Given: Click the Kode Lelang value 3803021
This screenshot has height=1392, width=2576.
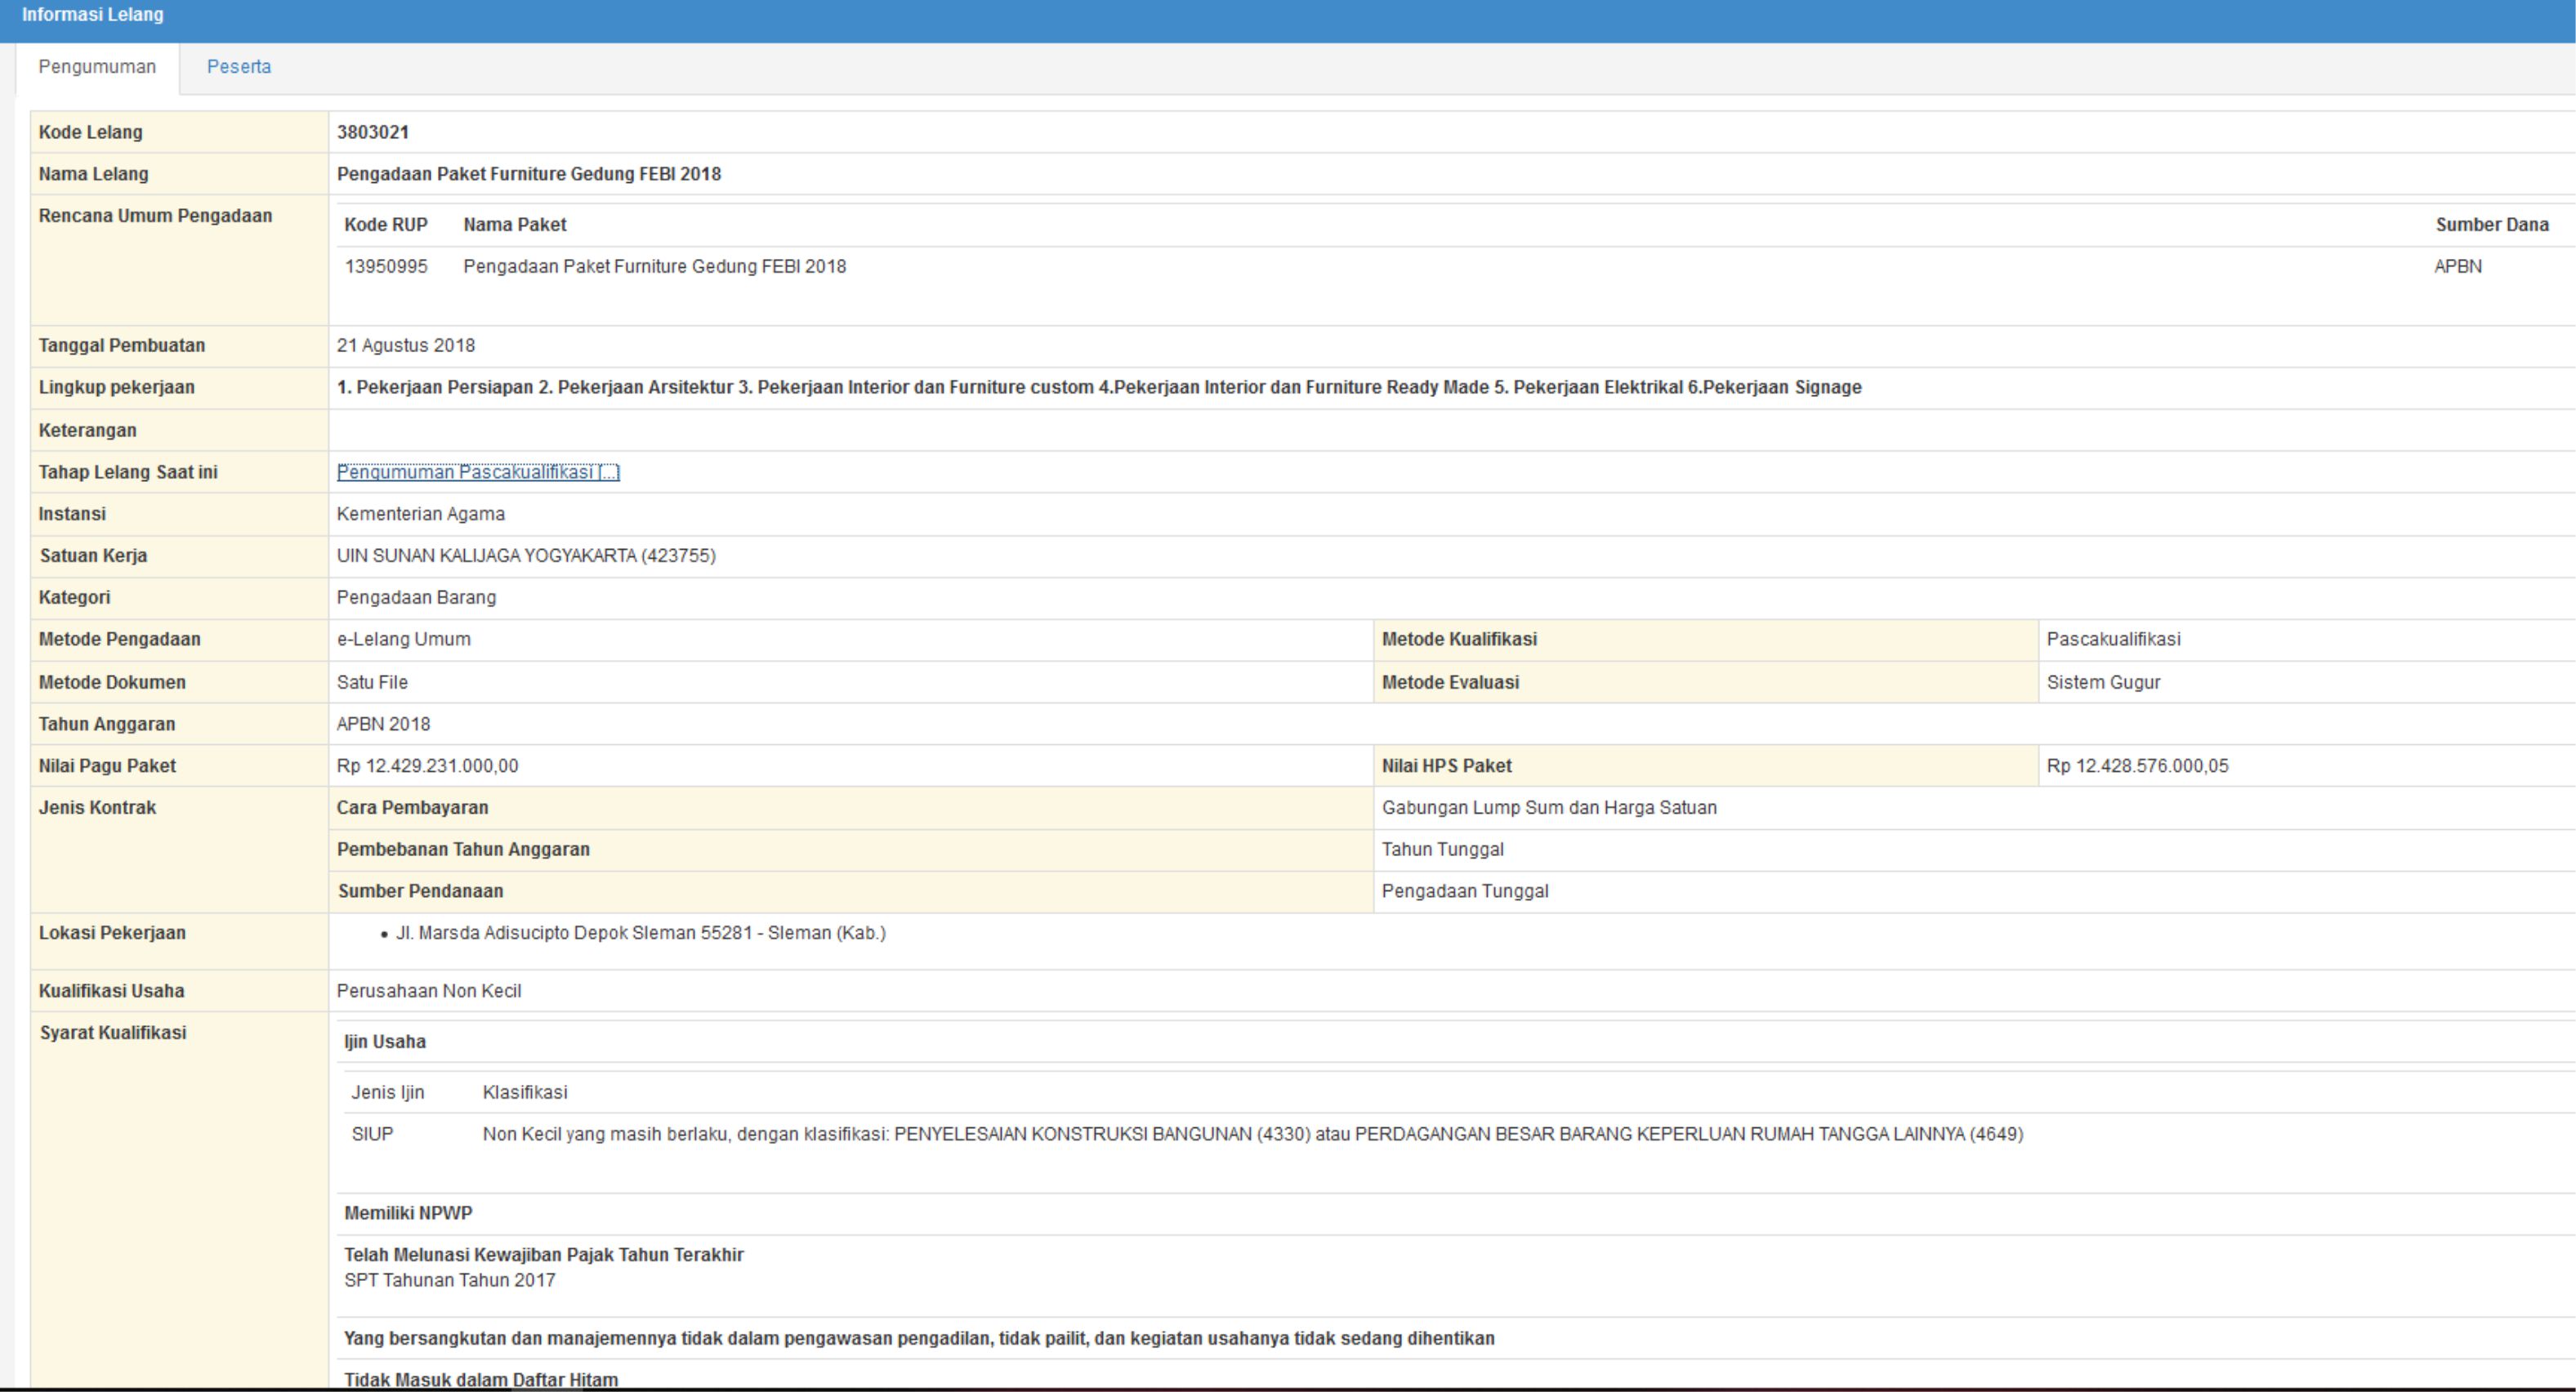Looking at the screenshot, I should pyautogui.click(x=372, y=132).
